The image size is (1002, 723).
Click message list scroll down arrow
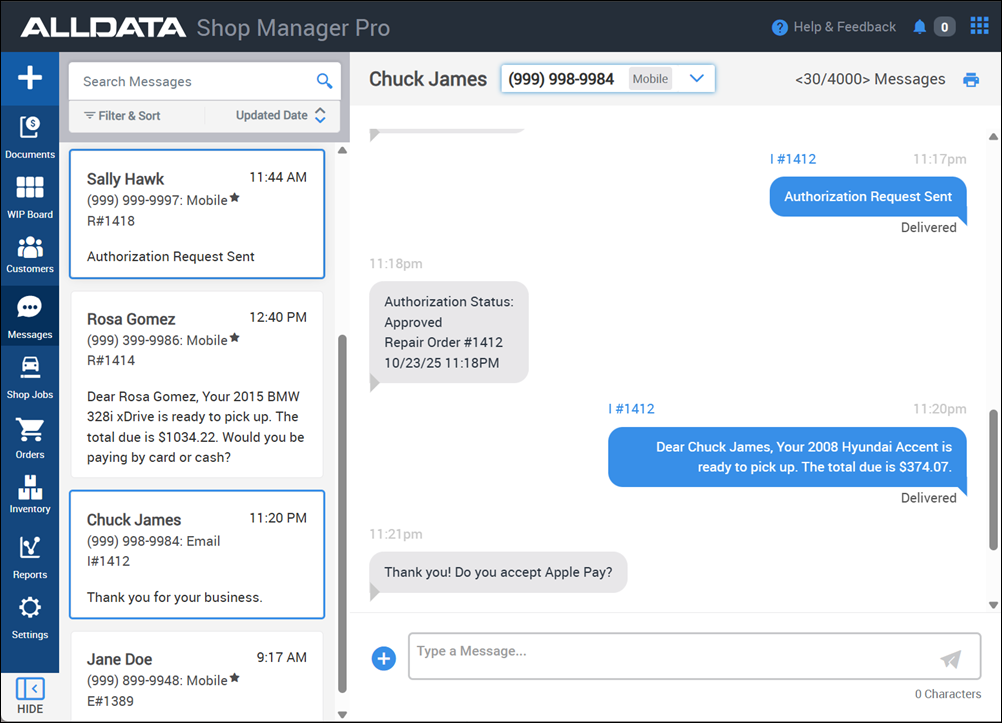pos(342,715)
